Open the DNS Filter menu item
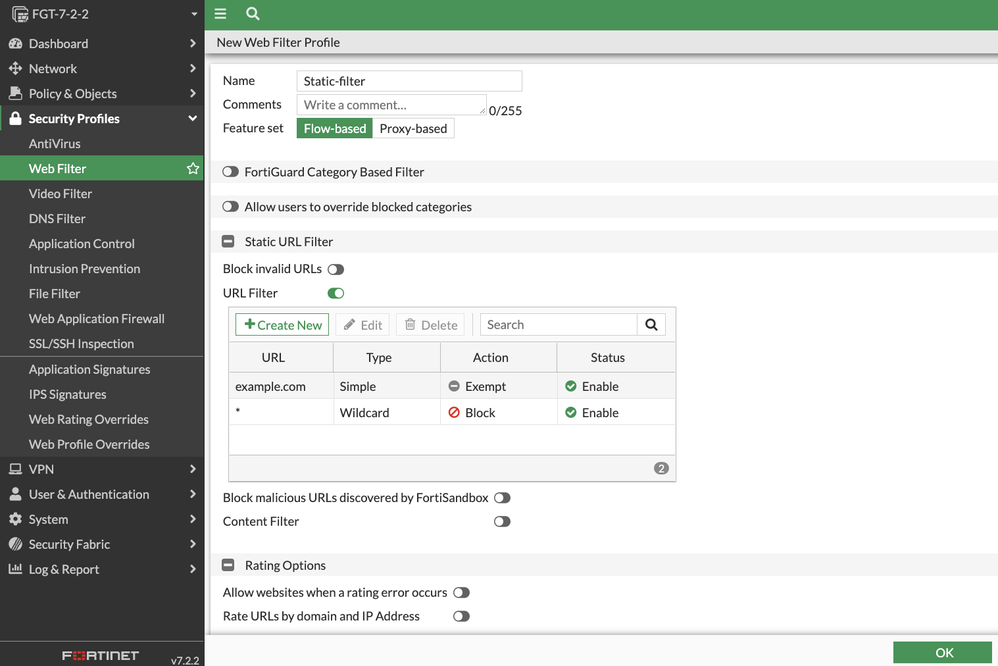Viewport: 998px width, 666px height. (x=57, y=219)
